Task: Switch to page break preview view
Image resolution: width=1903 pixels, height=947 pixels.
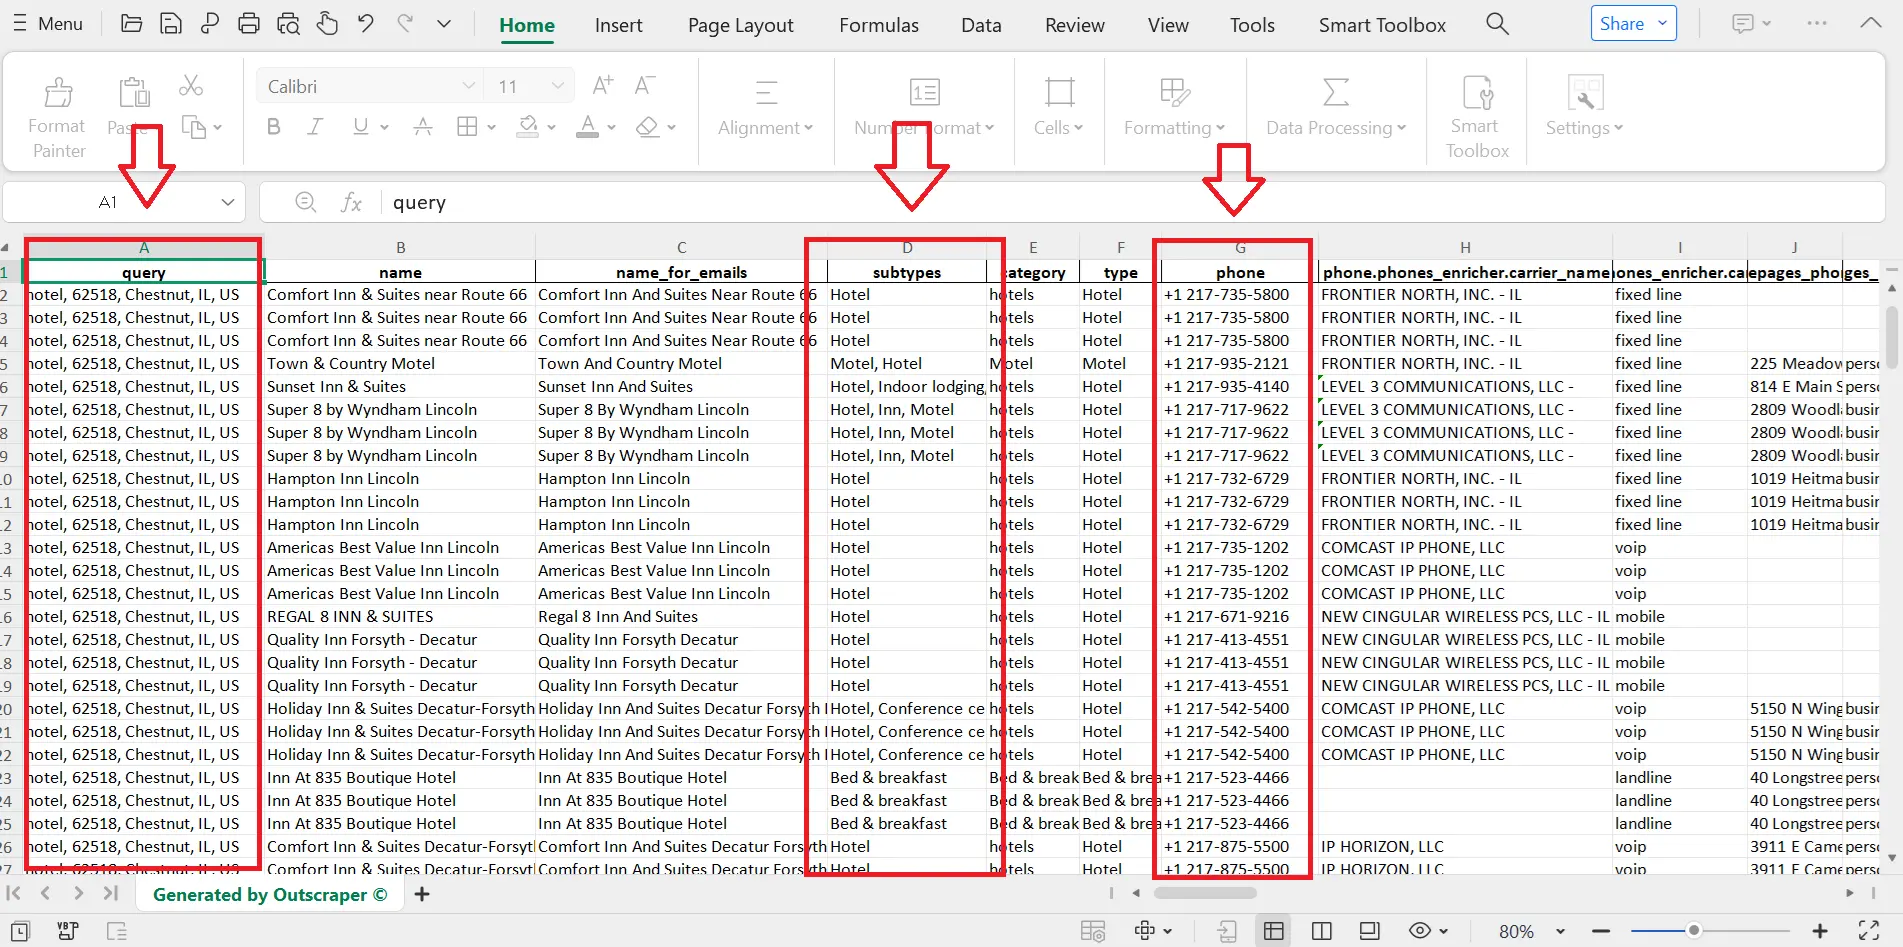Action: [1321, 931]
